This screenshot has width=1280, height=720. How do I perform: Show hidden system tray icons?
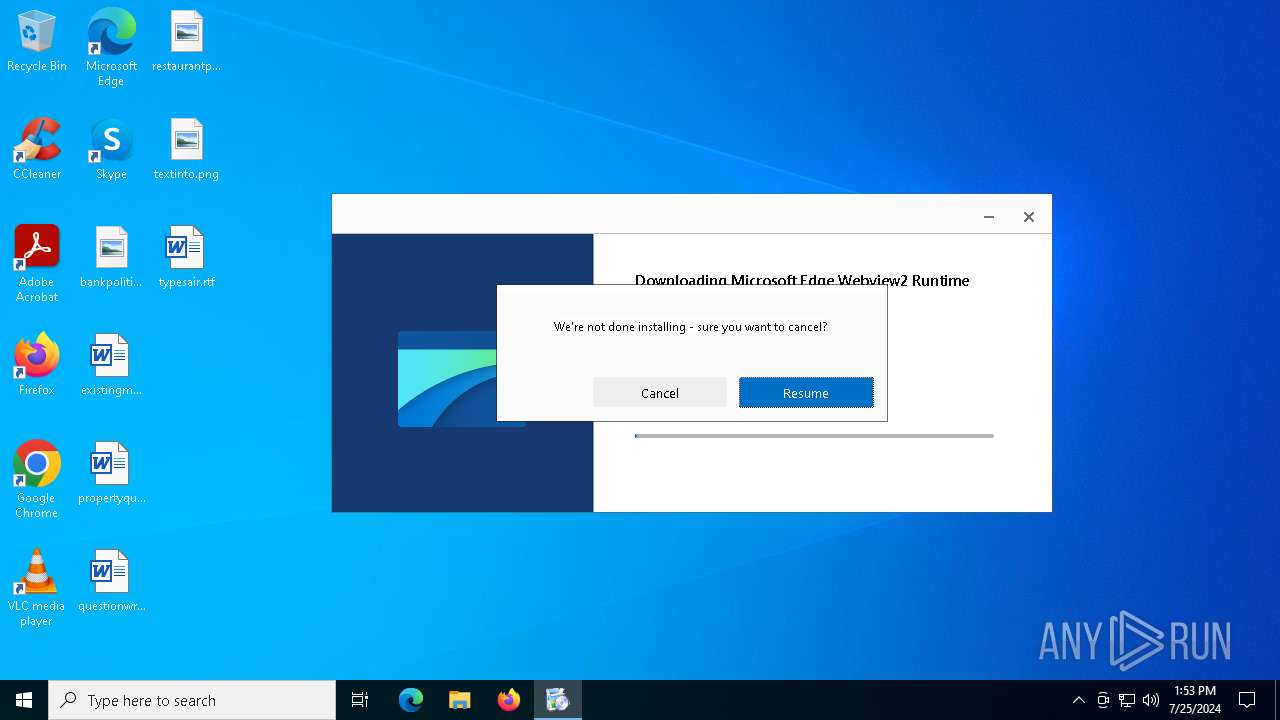[x=1078, y=700]
